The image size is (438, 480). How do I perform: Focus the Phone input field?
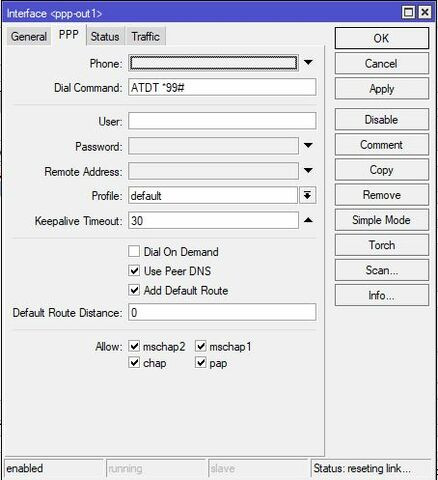tap(213, 63)
